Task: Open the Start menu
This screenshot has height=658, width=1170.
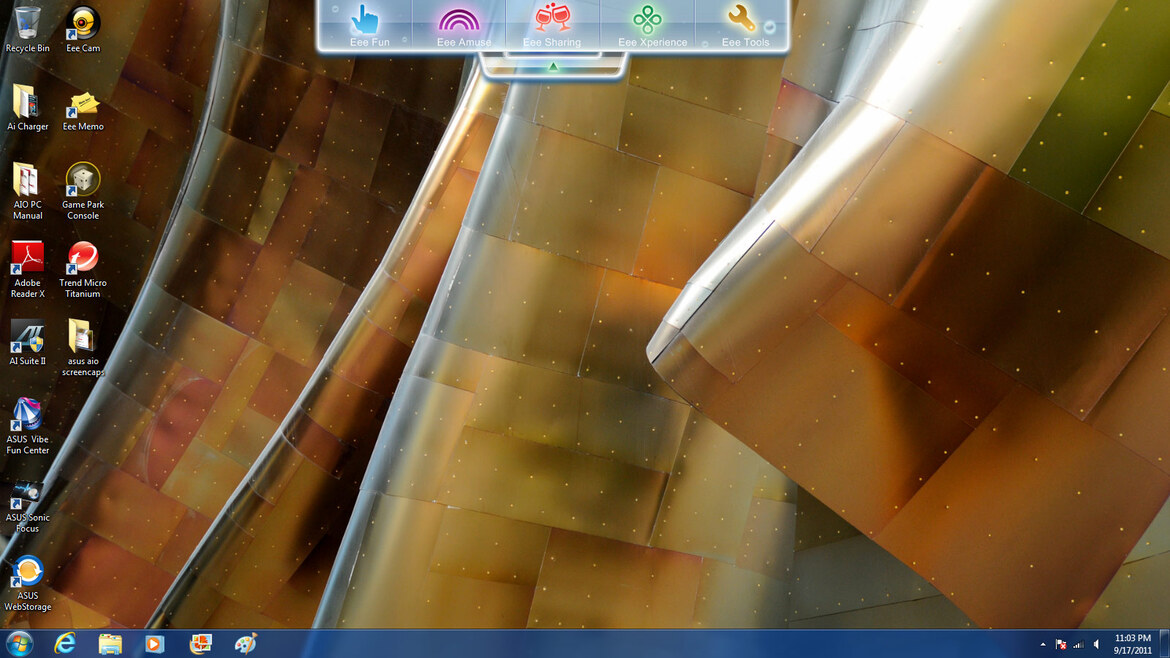Action: [x=20, y=644]
